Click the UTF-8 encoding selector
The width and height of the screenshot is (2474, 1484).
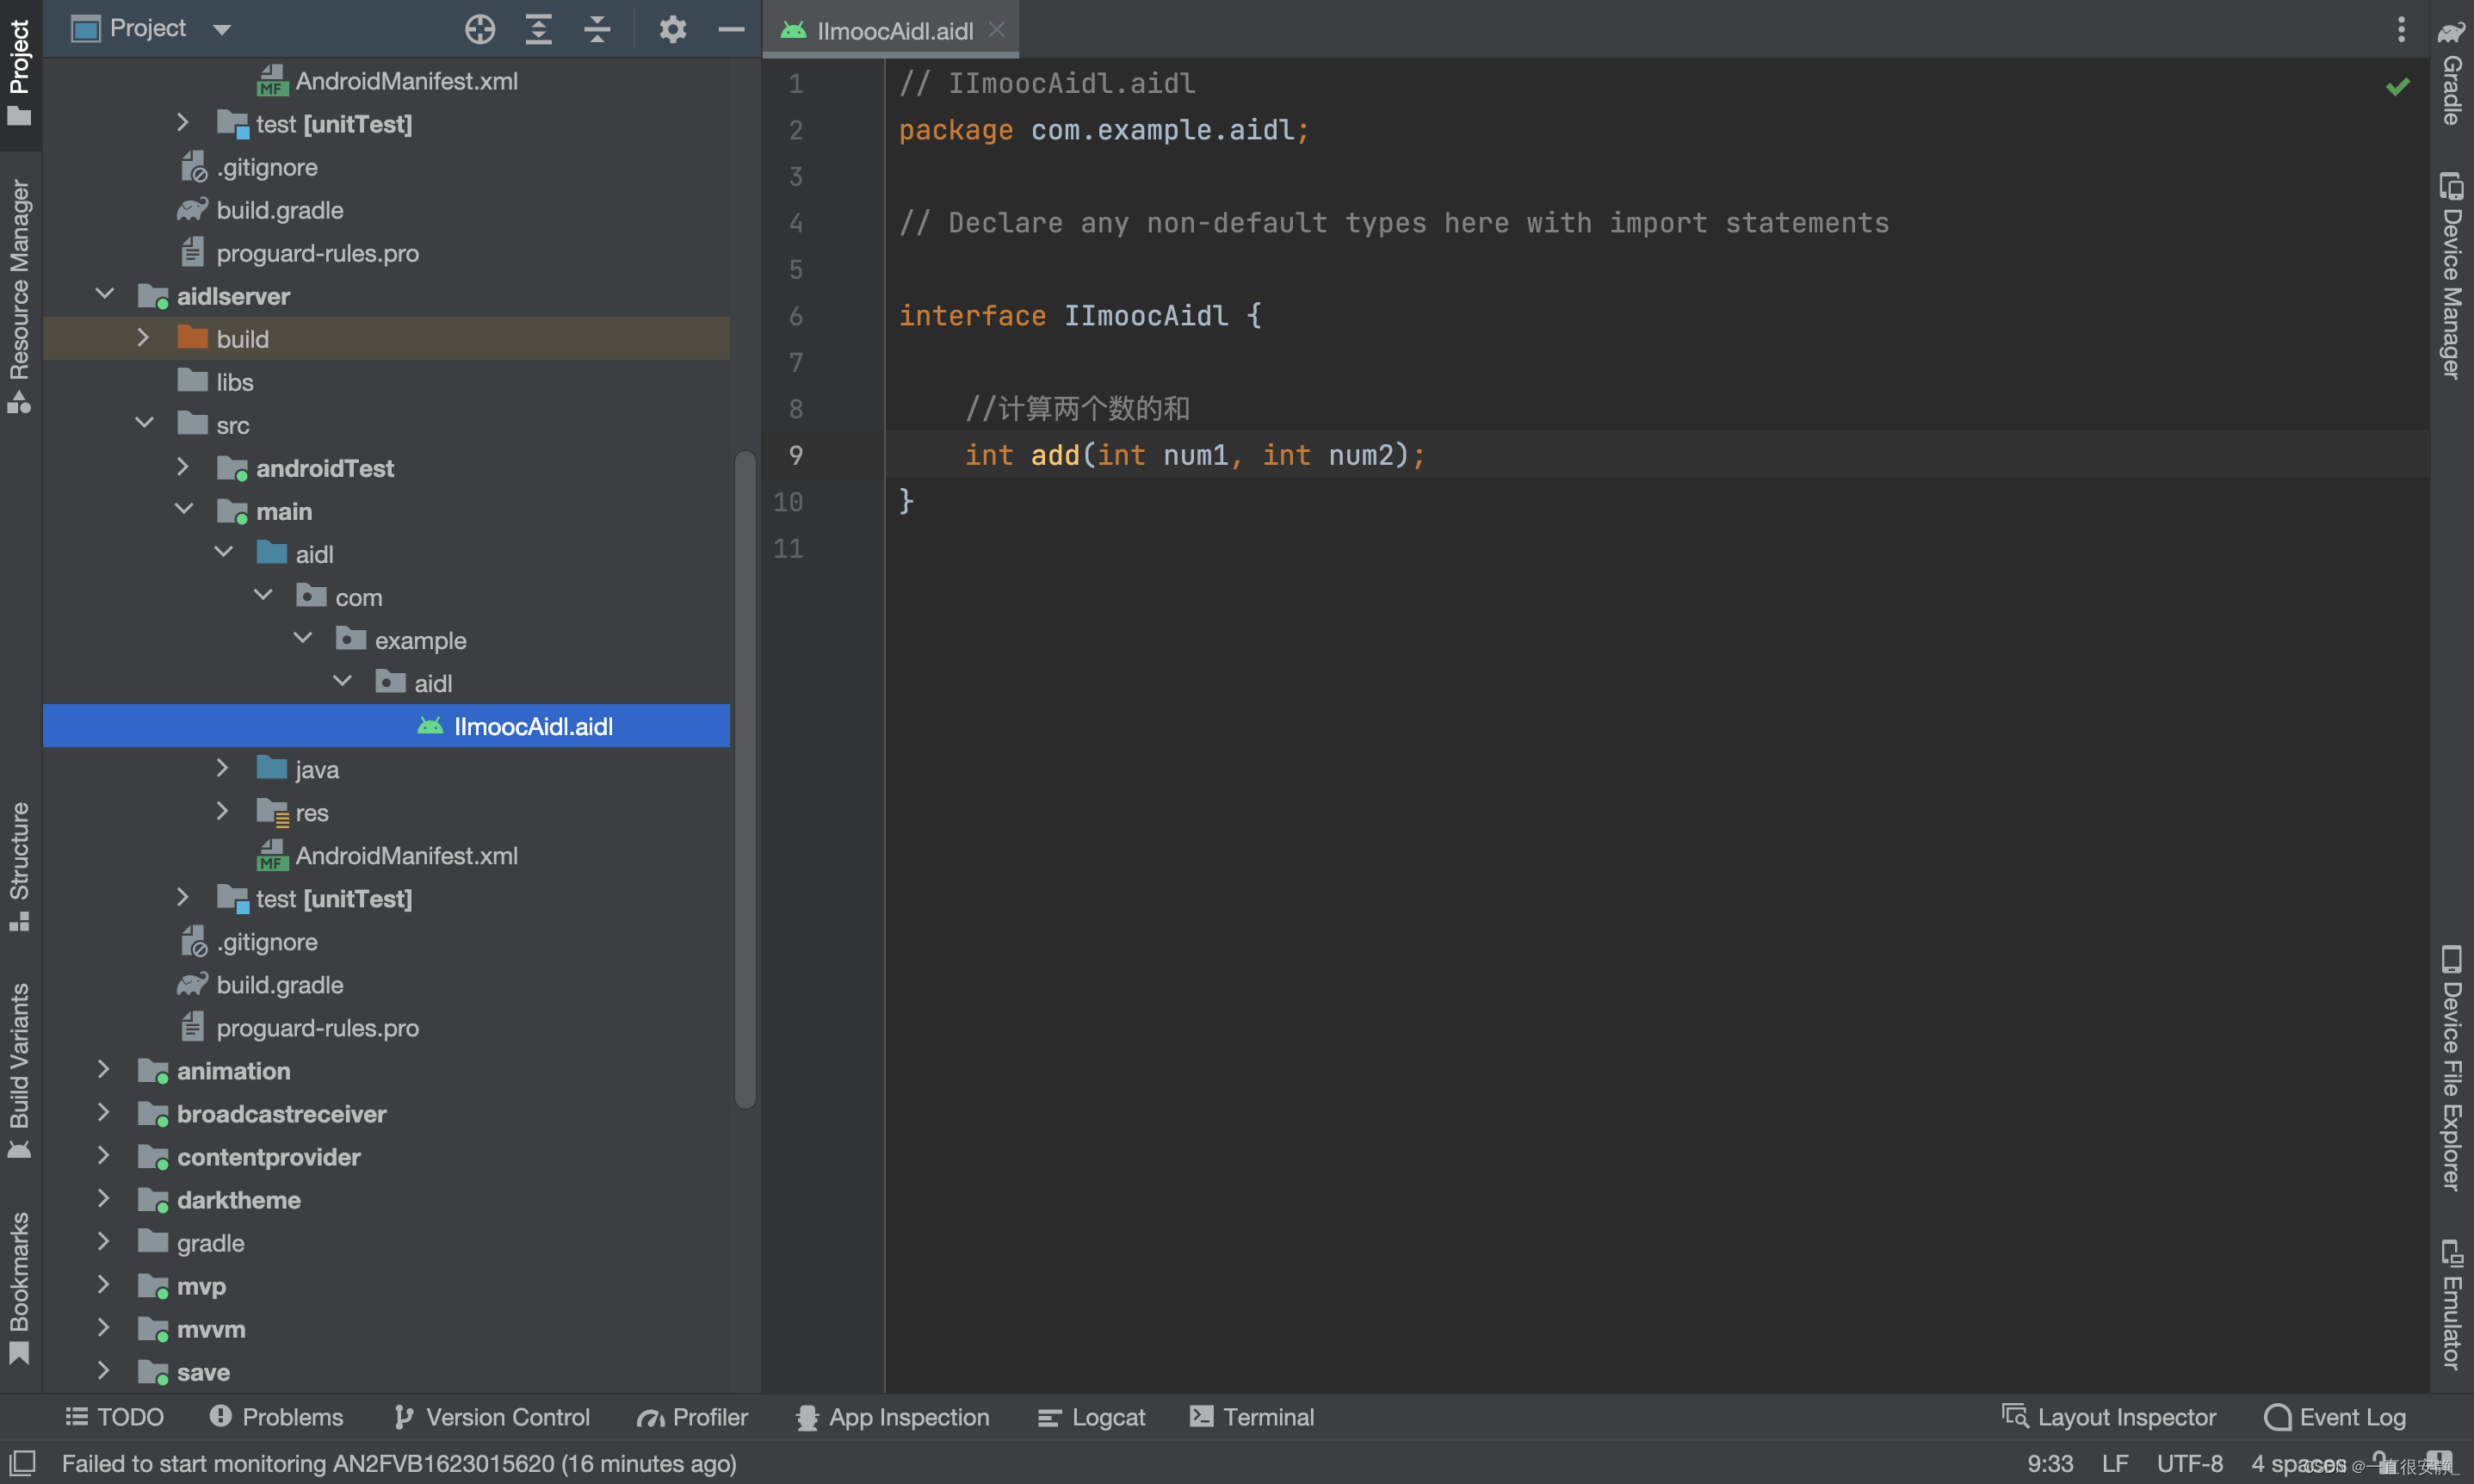tap(2189, 1463)
